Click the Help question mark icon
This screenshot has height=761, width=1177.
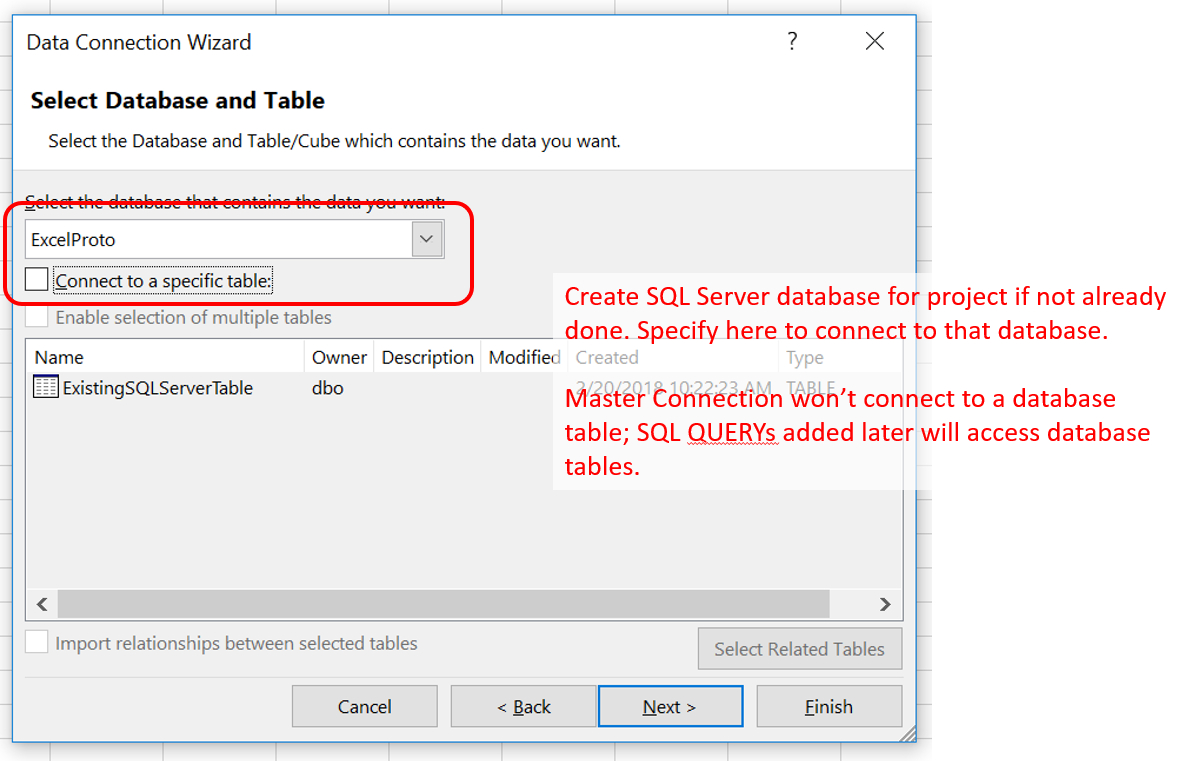coord(791,42)
